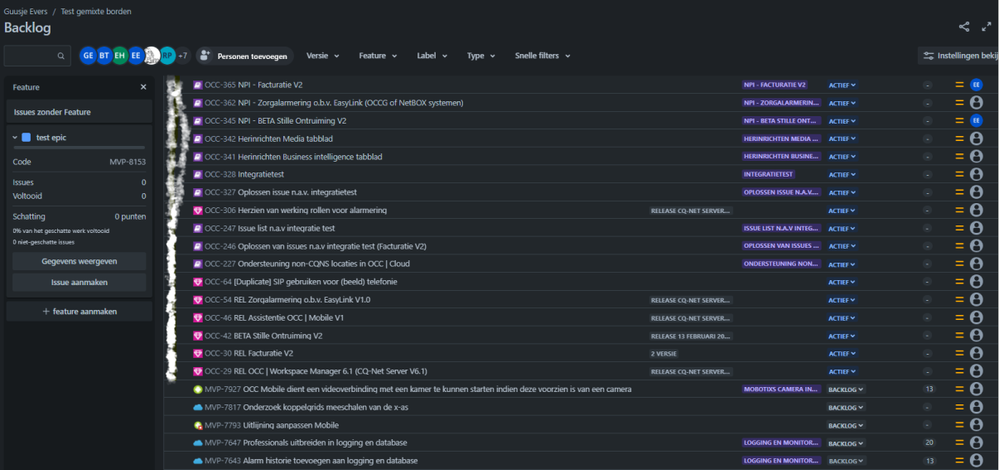
Task: Click assignee avatar on OCC-362 row
Action: [x=976, y=103]
